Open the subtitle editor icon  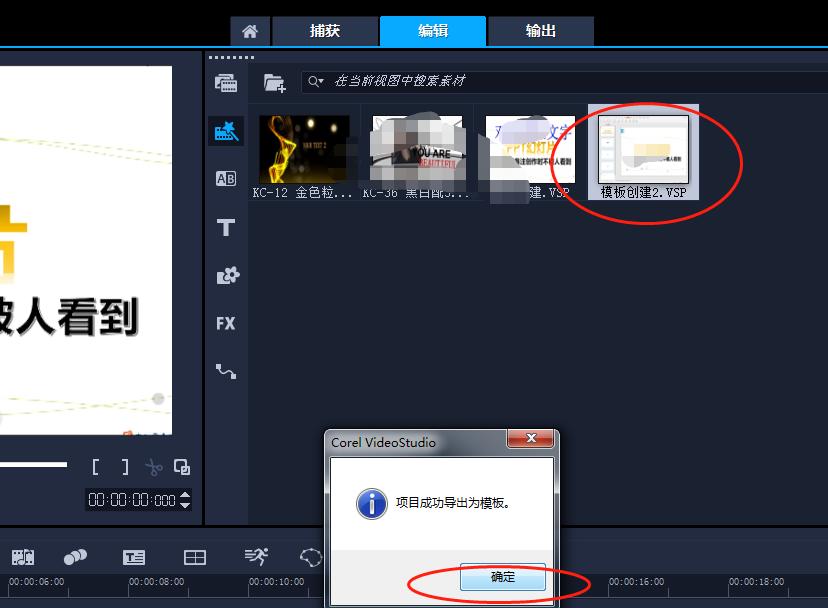pos(134,557)
